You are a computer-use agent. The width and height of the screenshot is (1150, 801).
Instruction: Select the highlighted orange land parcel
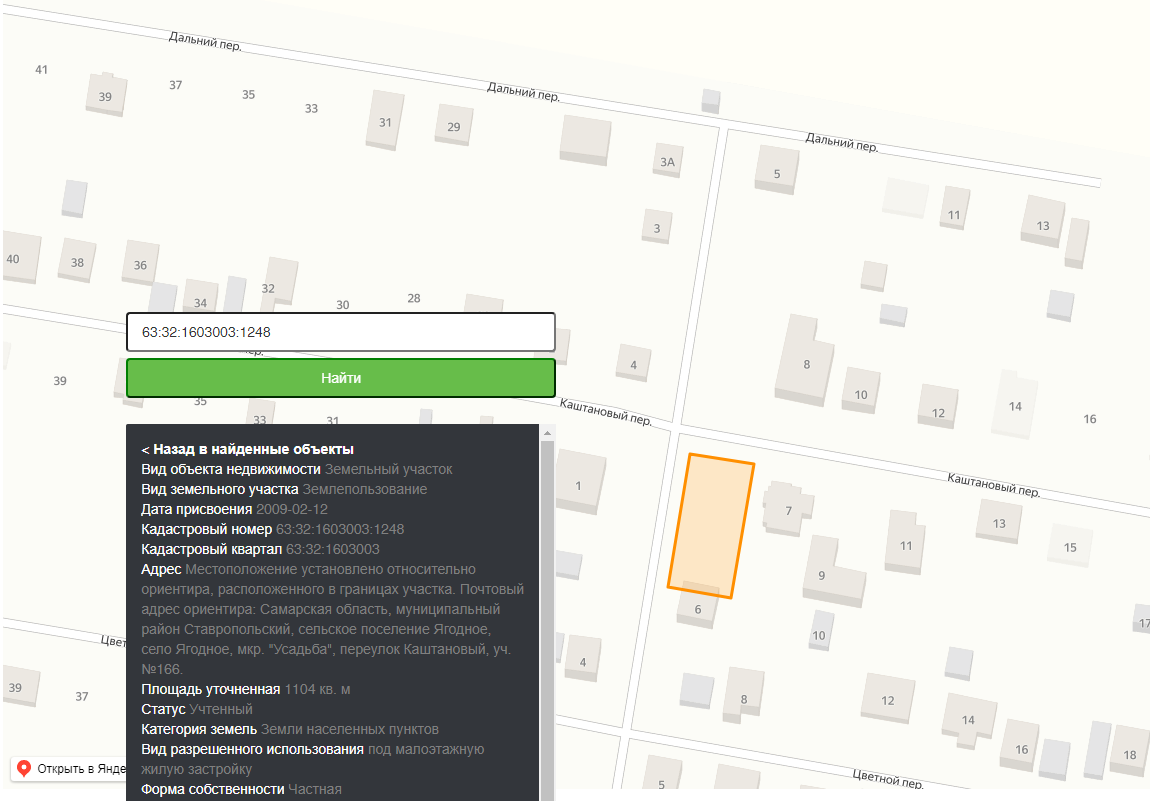point(711,526)
